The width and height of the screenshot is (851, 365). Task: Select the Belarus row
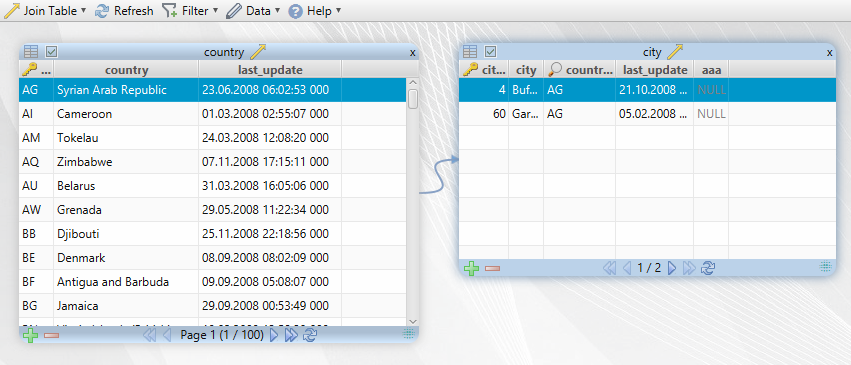coord(212,185)
